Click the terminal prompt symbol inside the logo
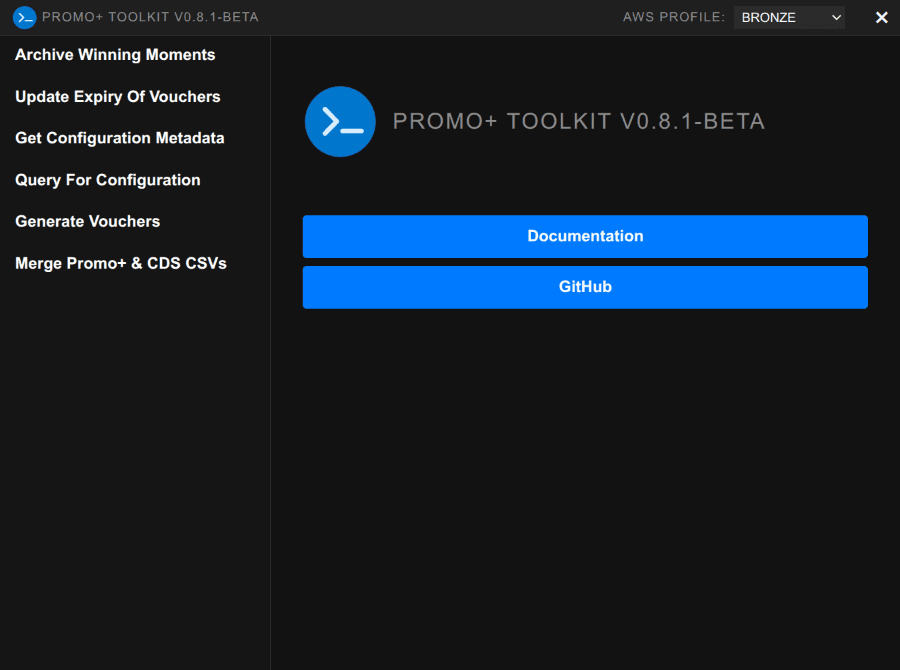Screen dimensions: 900x670 [x=339, y=121]
